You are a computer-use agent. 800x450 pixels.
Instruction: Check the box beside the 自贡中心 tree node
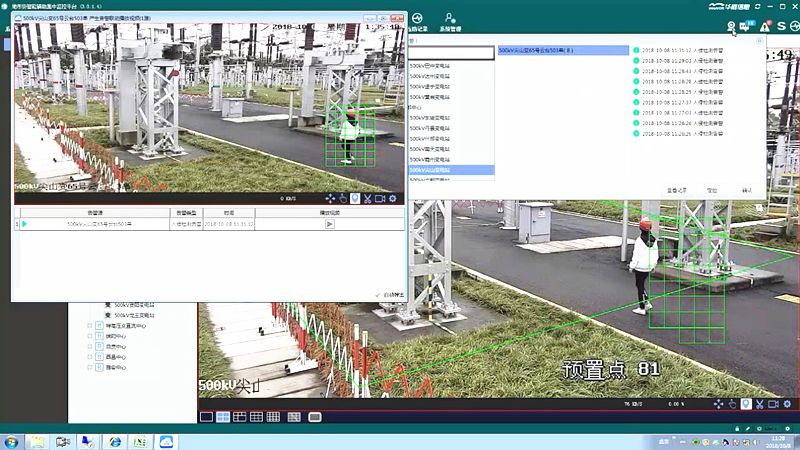tap(99, 346)
